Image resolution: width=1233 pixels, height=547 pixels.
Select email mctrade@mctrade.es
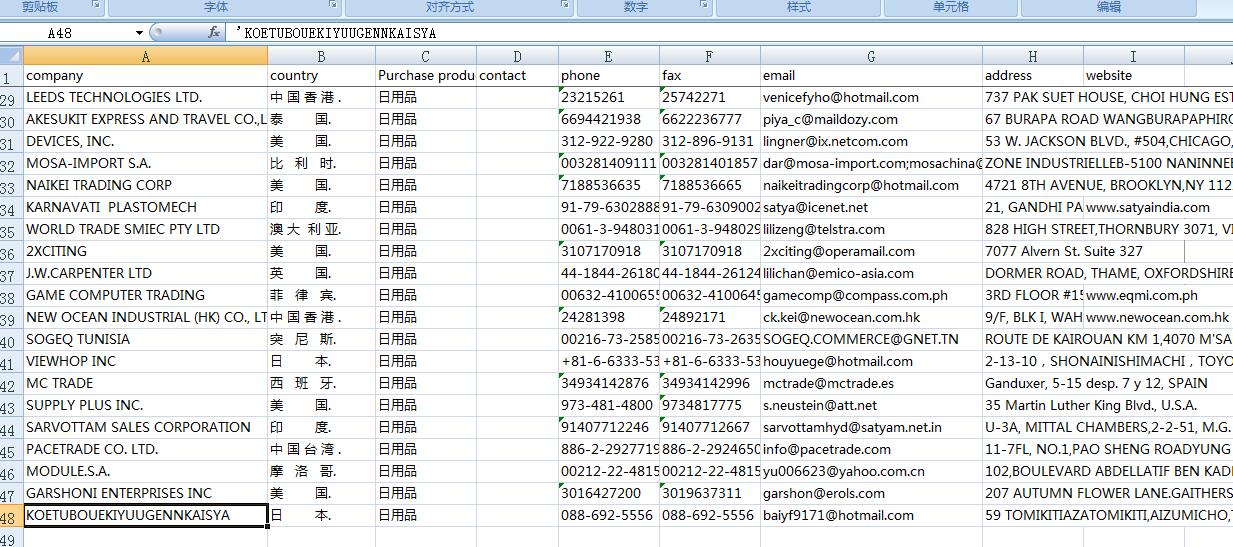tap(871, 384)
